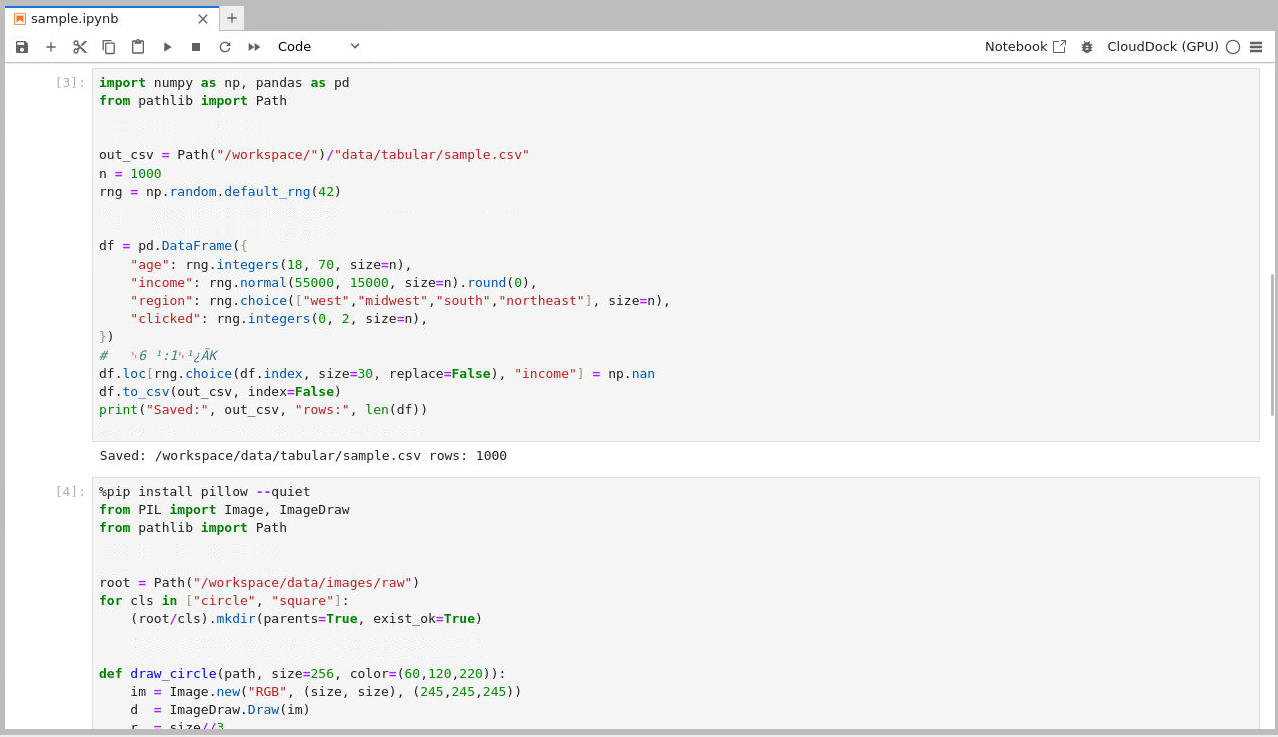Select the sample.ipynb tab

click(74, 19)
